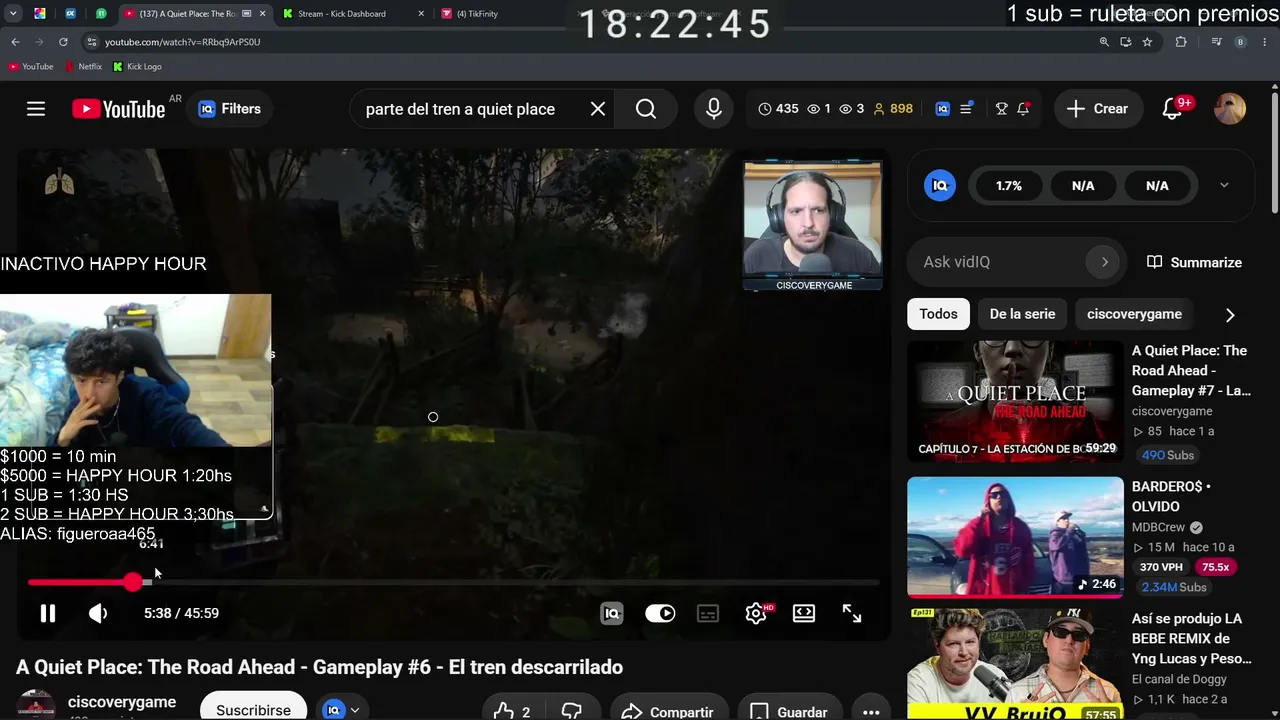Toggle subtitles in the player
Screen dimensions: 1280x720
tap(708, 613)
